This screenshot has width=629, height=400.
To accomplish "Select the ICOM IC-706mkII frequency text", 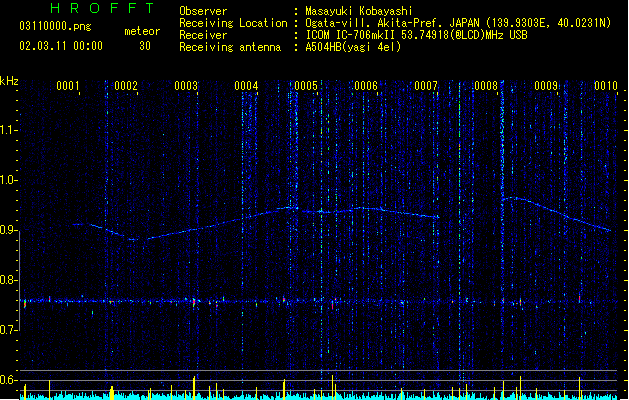I will (416, 35).
